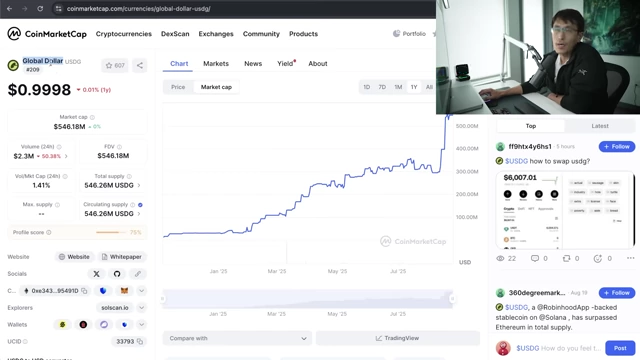Open more options on ff9htx4y6hs1 post
The height and width of the screenshot is (360, 640).
(x=631, y=258)
